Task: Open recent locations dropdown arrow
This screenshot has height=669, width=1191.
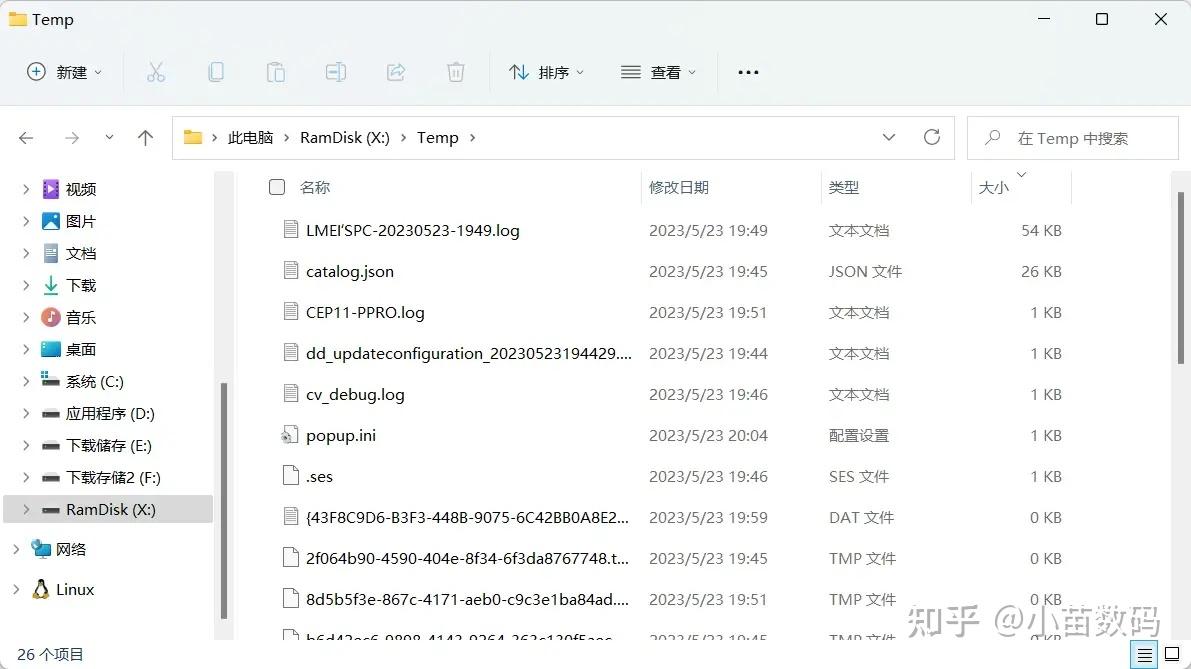Action: [109, 137]
